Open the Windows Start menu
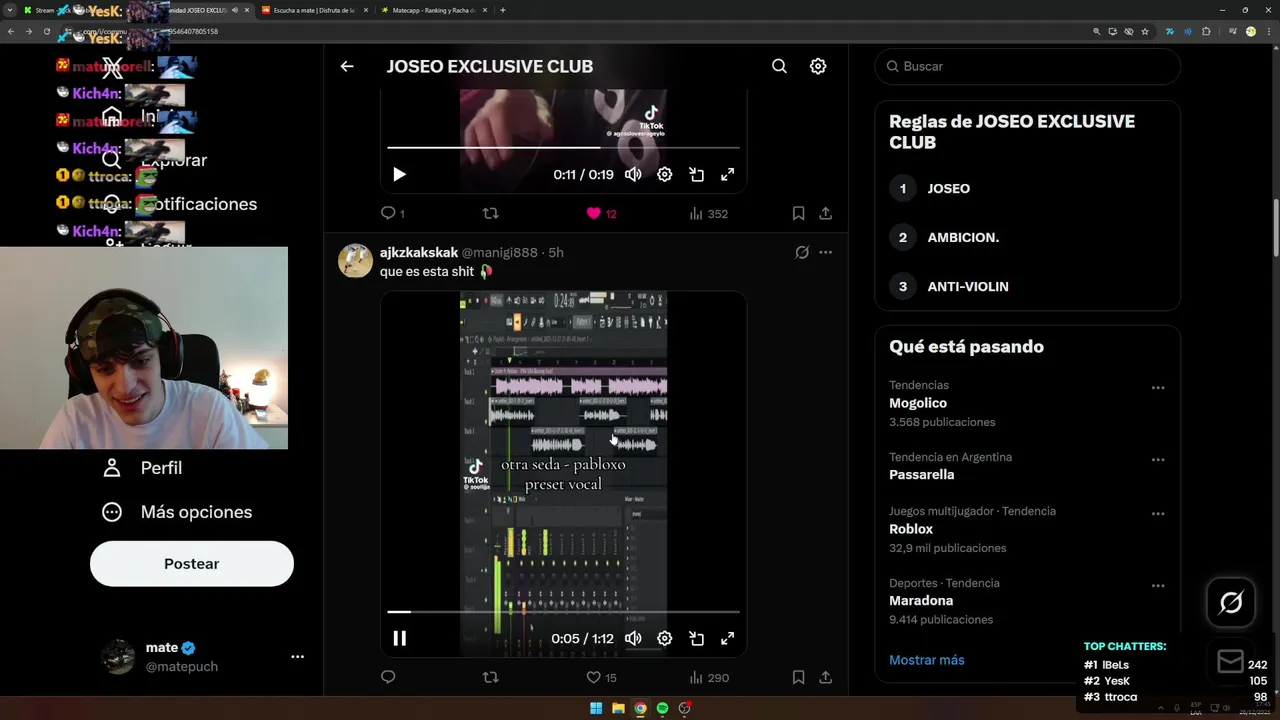1280x720 pixels. pos(596,708)
